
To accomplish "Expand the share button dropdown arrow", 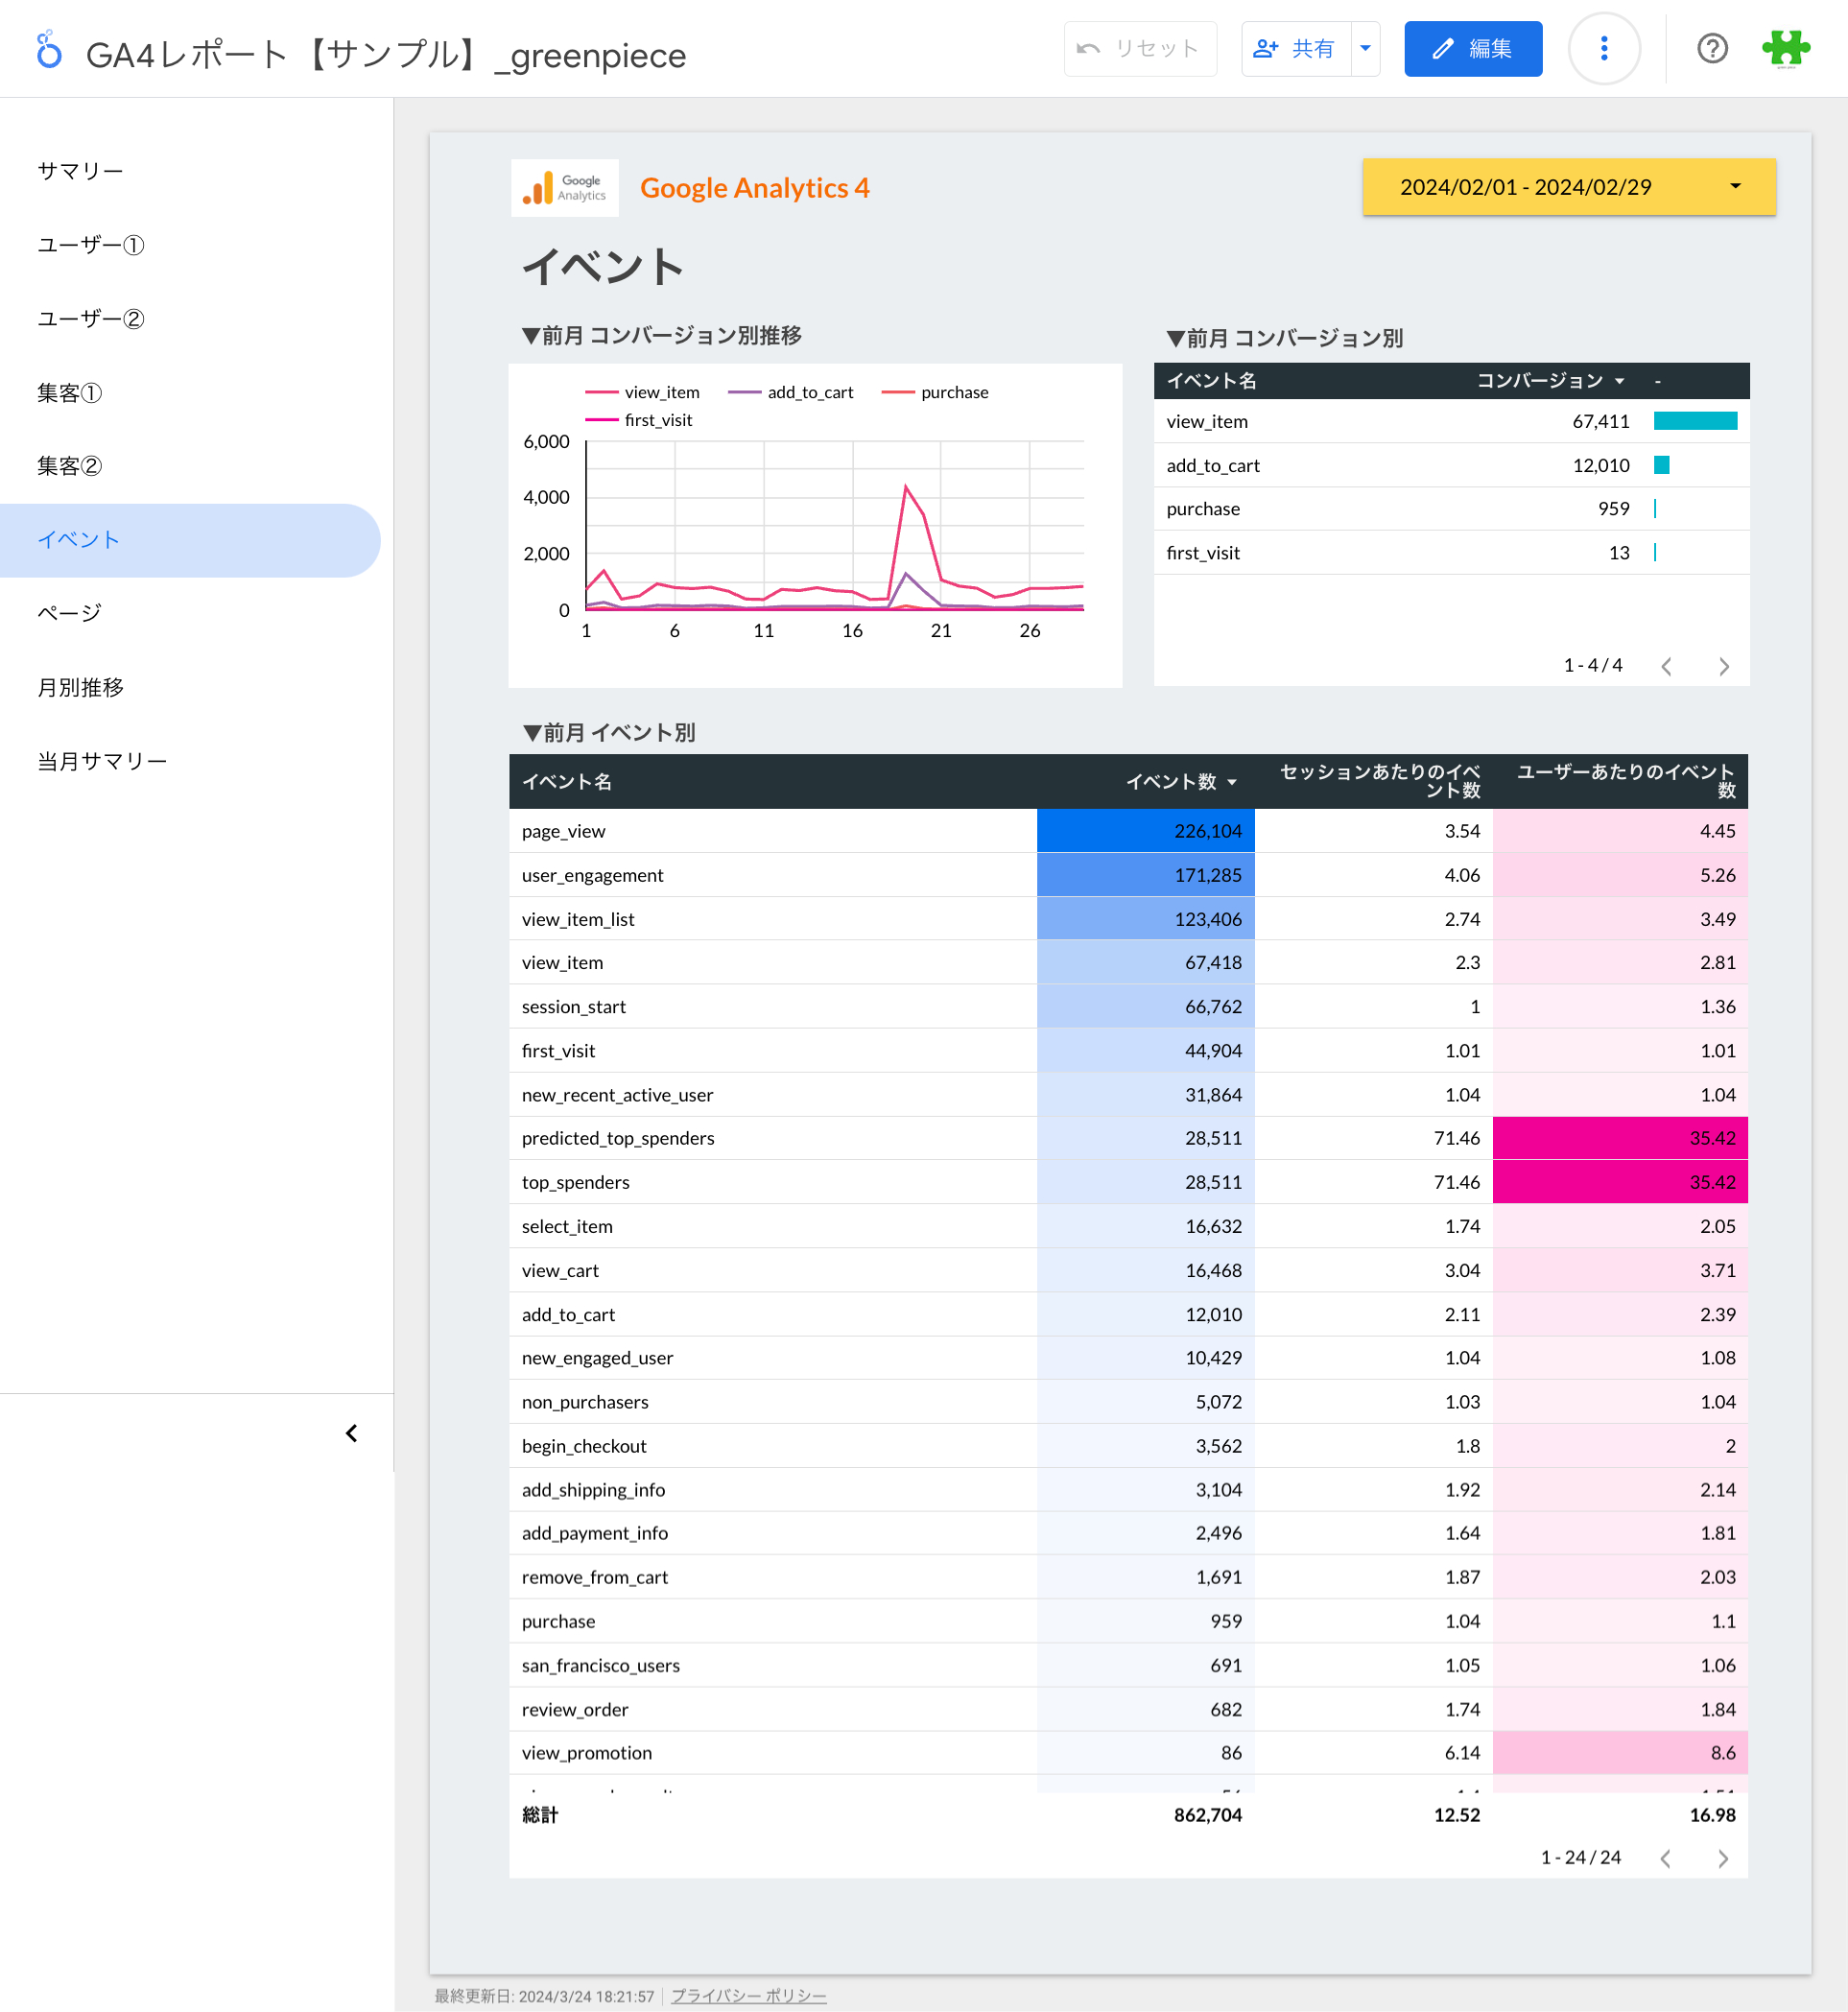I will point(1365,49).
